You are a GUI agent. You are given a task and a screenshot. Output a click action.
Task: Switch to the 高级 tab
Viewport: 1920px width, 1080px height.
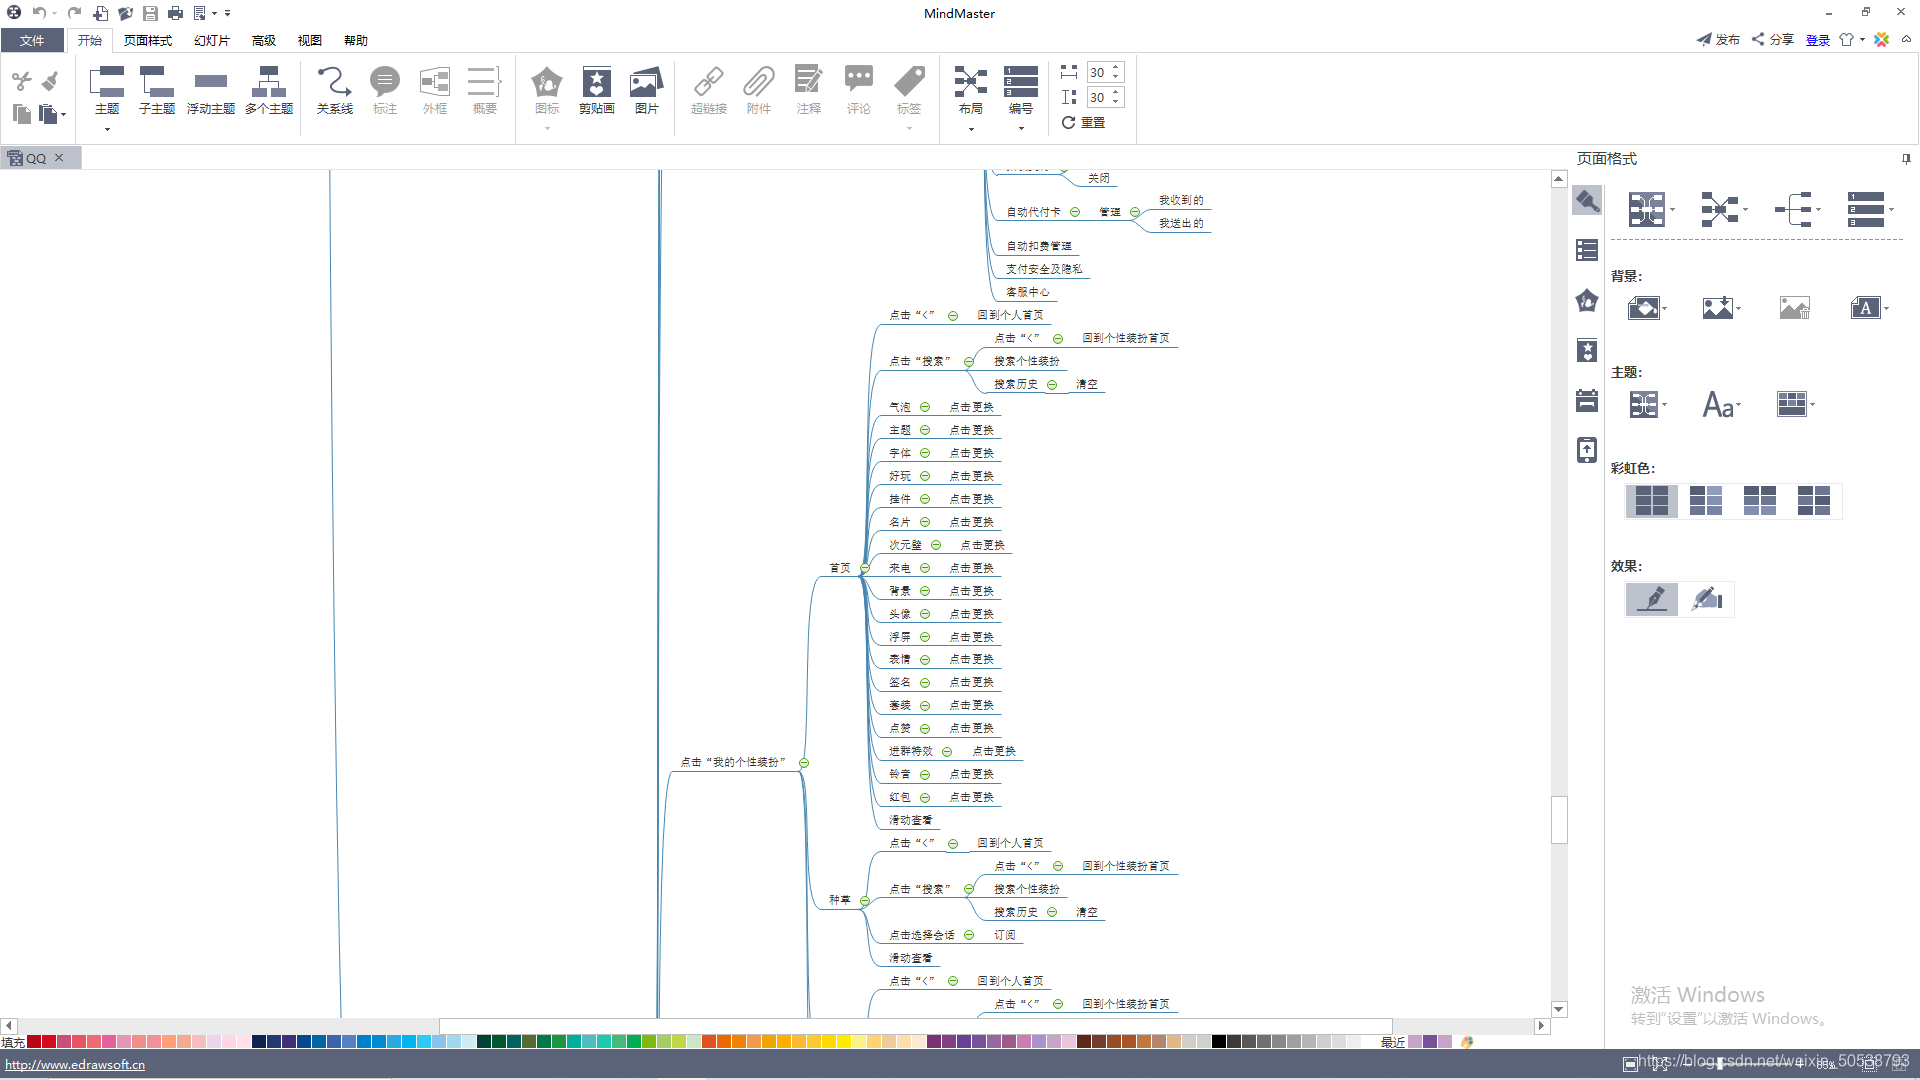[264, 40]
